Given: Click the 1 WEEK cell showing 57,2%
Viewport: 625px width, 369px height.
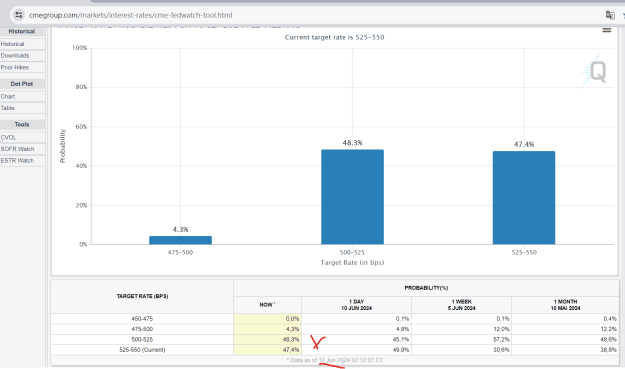Looking at the screenshot, I should [462, 340].
